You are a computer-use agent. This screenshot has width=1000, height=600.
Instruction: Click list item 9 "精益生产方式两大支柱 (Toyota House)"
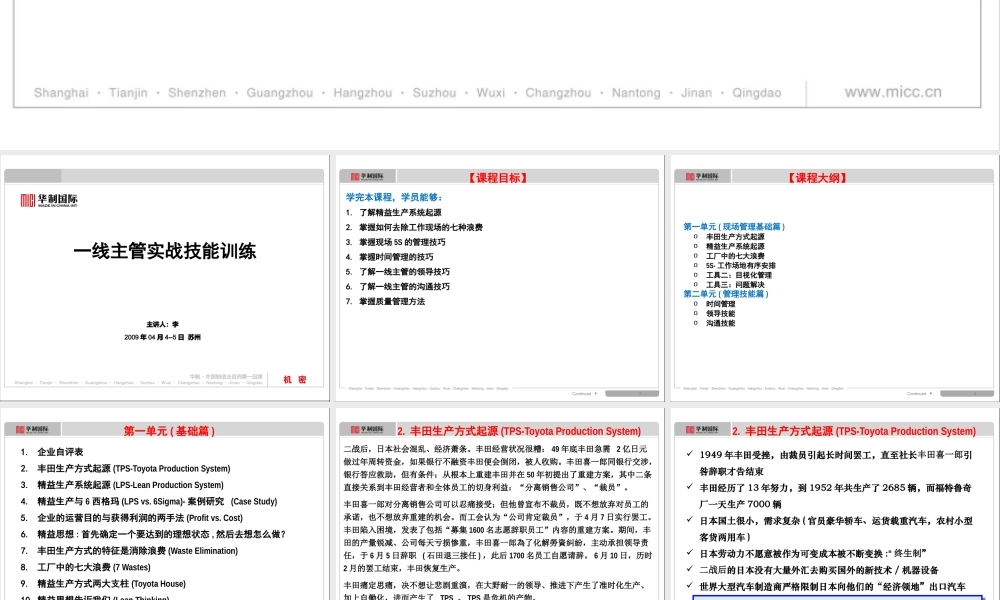[112, 584]
